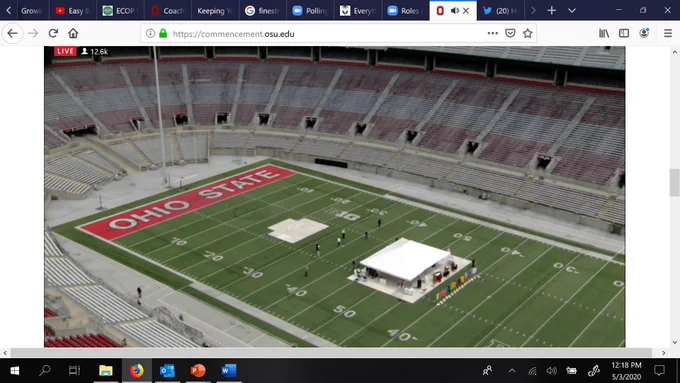Show site information icon in address bar
The width and height of the screenshot is (680, 383).
(150, 33)
